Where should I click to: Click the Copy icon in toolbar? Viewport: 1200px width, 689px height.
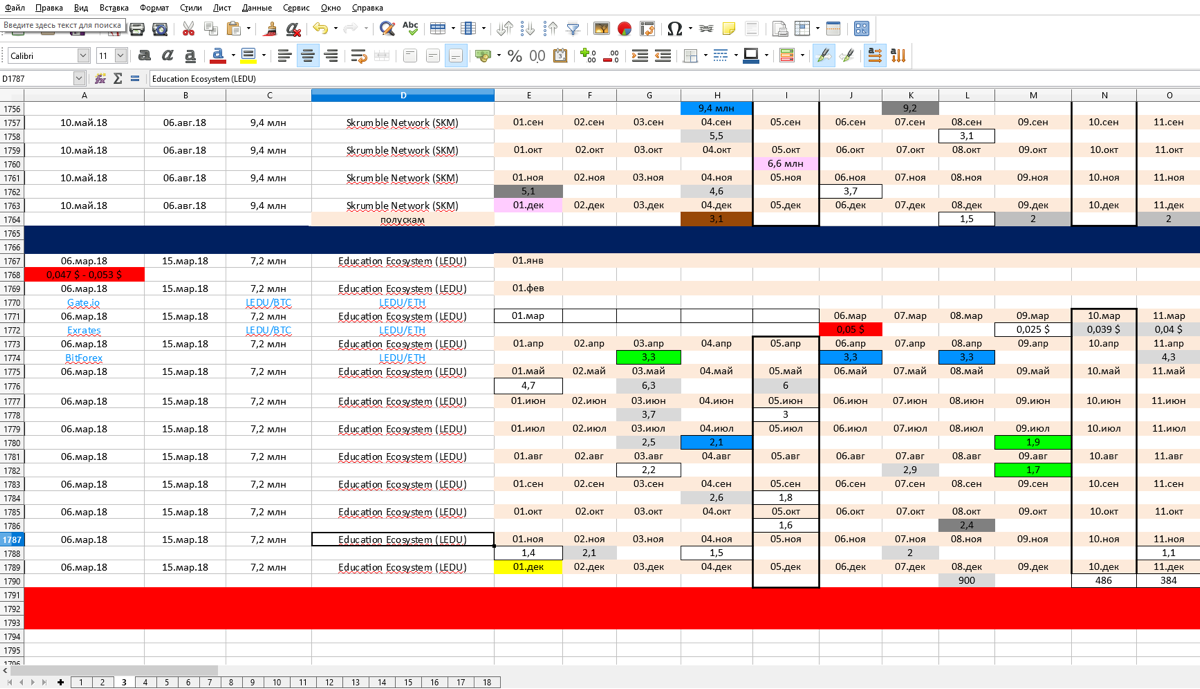pyautogui.click(x=211, y=29)
